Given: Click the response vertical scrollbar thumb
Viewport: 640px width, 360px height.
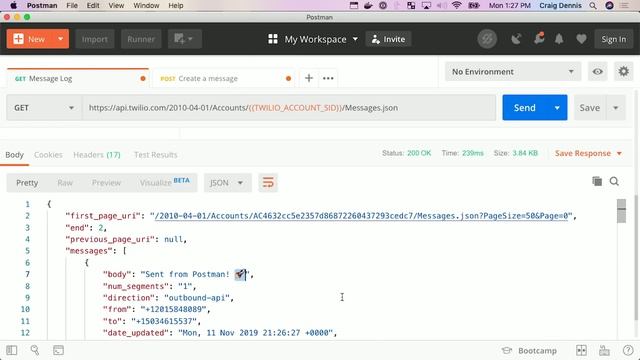Looking at the screenshot, I should [621, 211].
